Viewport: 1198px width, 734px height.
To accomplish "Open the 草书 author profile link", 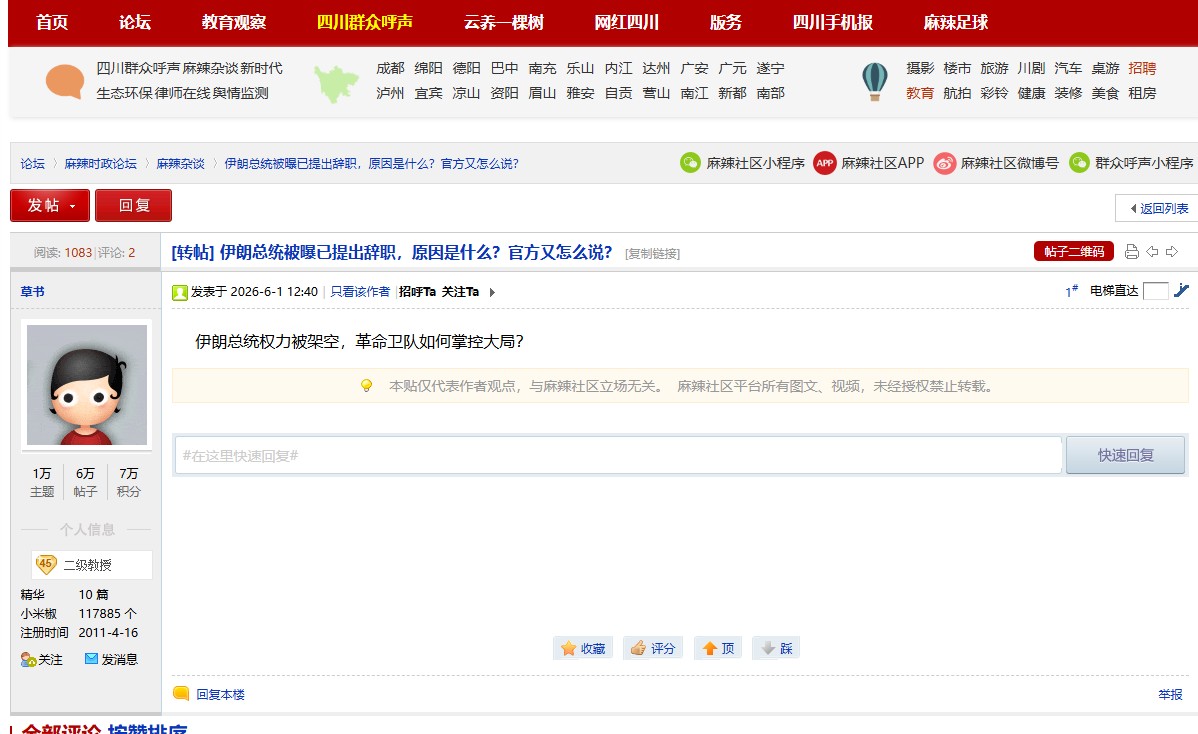I will [32, 292].
